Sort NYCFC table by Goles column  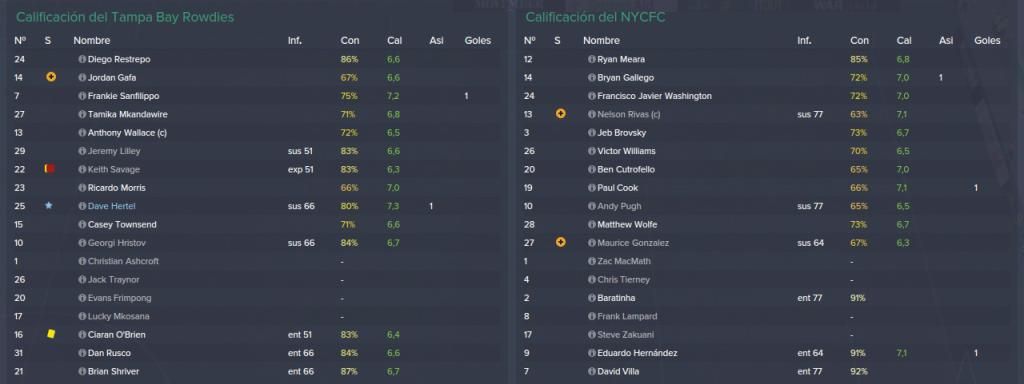click(987, 40)
